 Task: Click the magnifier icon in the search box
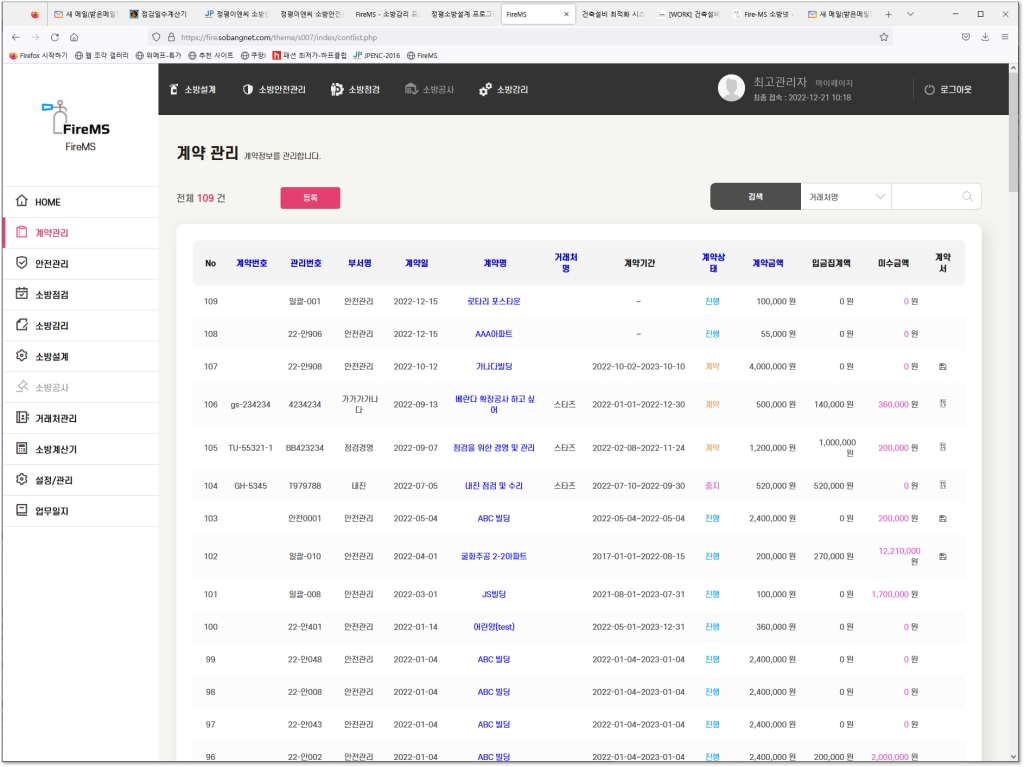[967, 197]
